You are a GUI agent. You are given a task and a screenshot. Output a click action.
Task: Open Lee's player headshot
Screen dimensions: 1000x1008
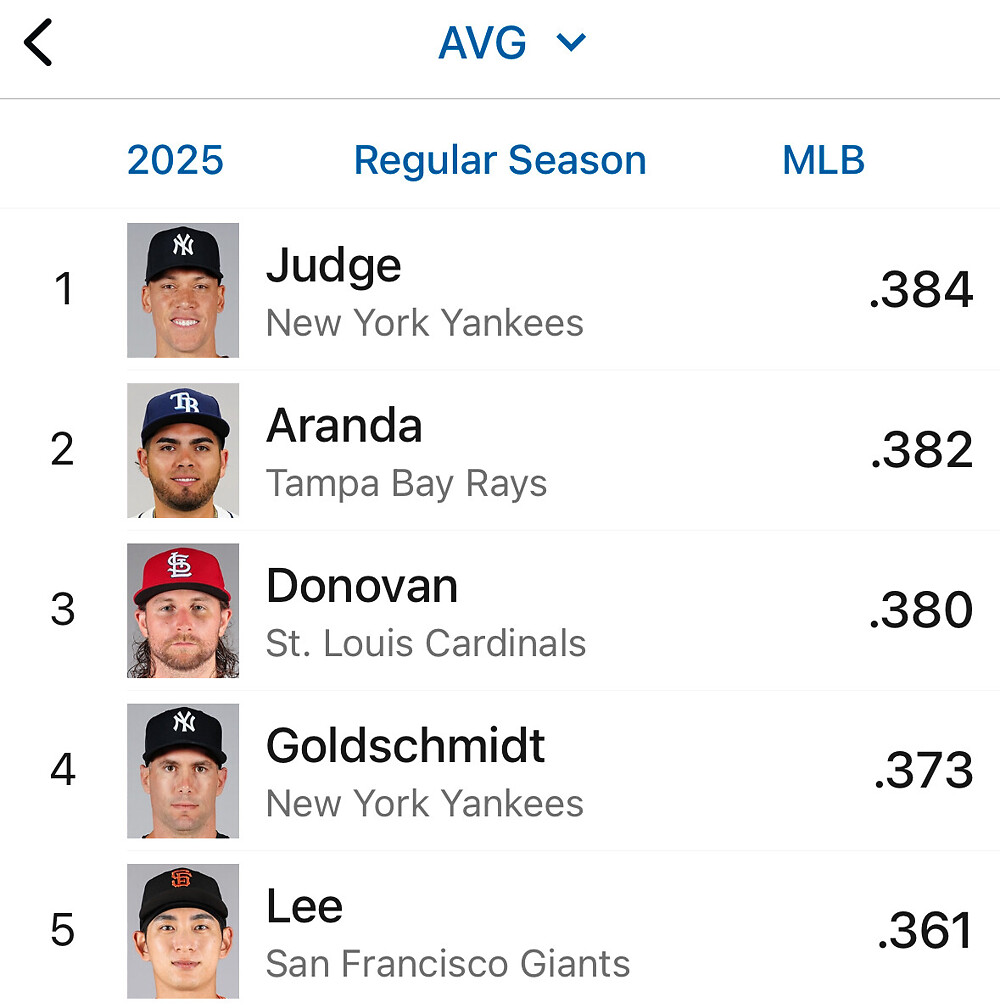[x=183, y=930]
